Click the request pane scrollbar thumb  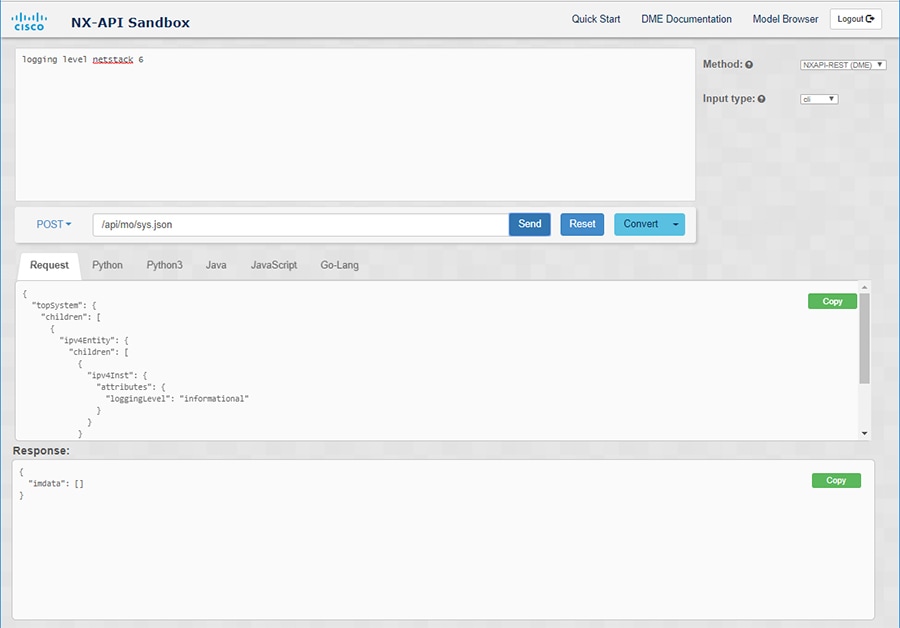point(864,338)
